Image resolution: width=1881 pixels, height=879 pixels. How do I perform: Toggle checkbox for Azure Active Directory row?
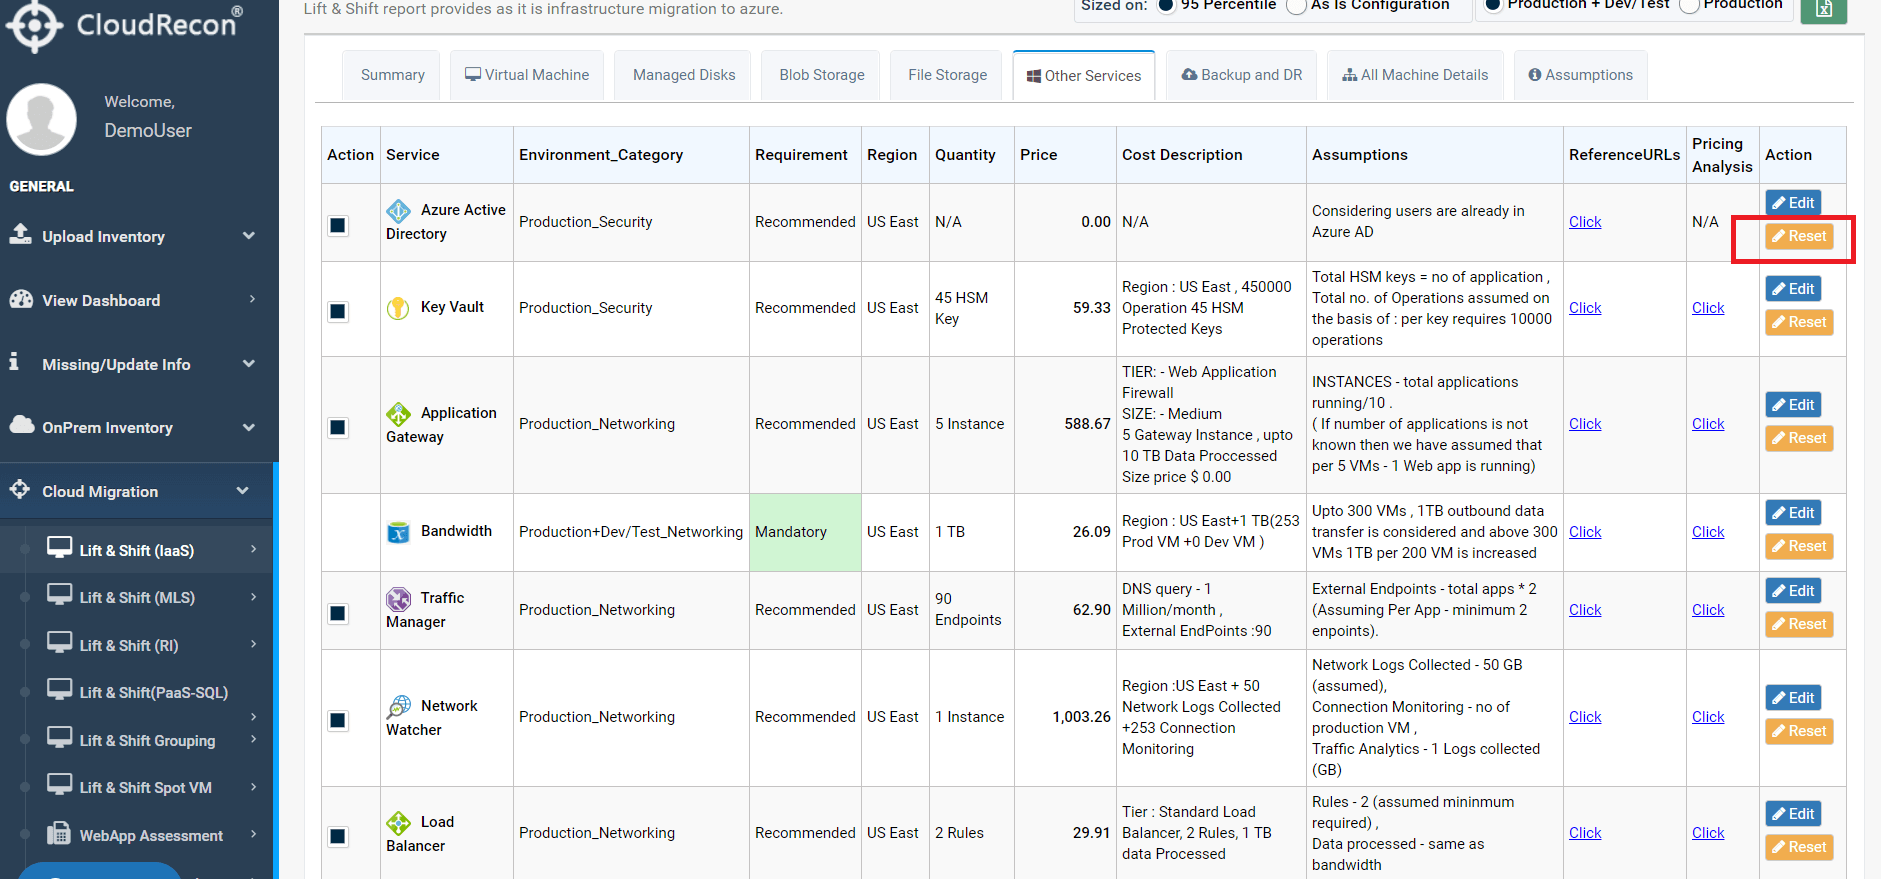pyautogui.click(x=338, y=225)
